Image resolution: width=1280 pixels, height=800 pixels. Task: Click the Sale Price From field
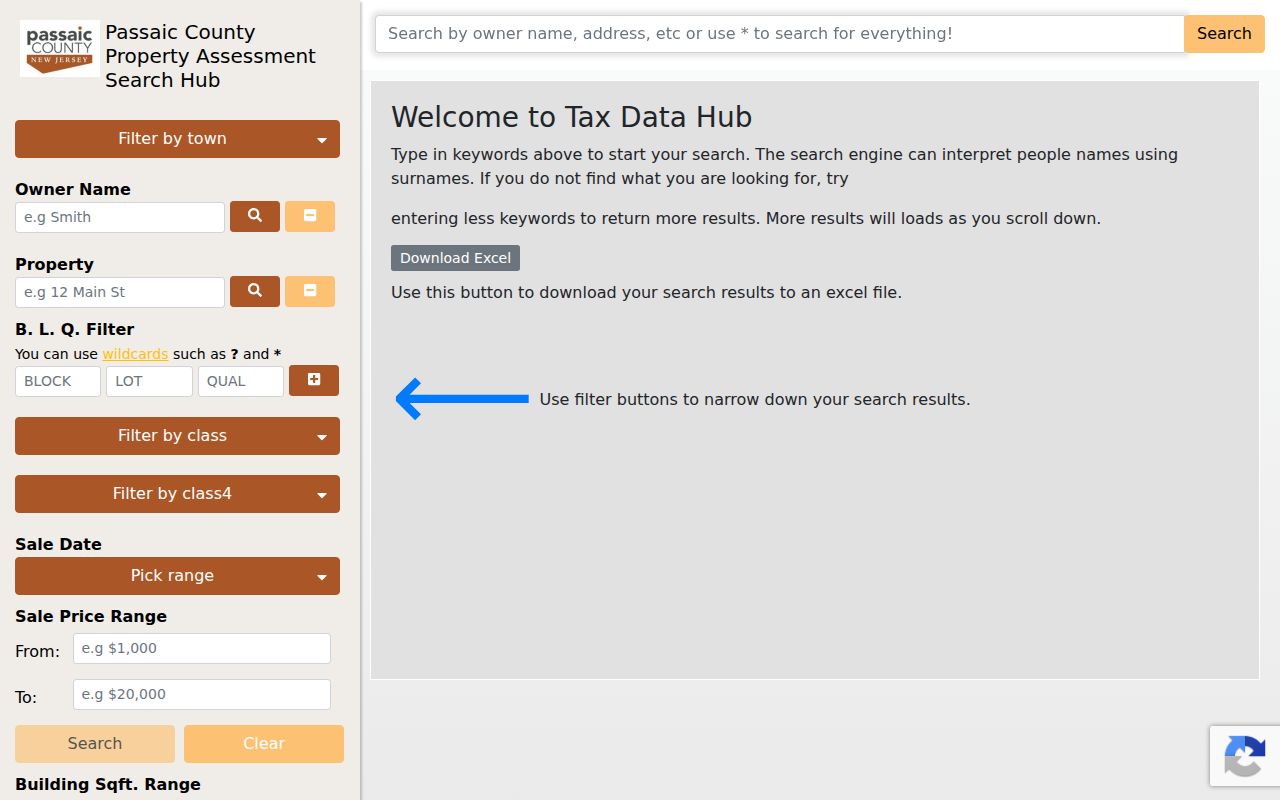(x=202, y=648)
